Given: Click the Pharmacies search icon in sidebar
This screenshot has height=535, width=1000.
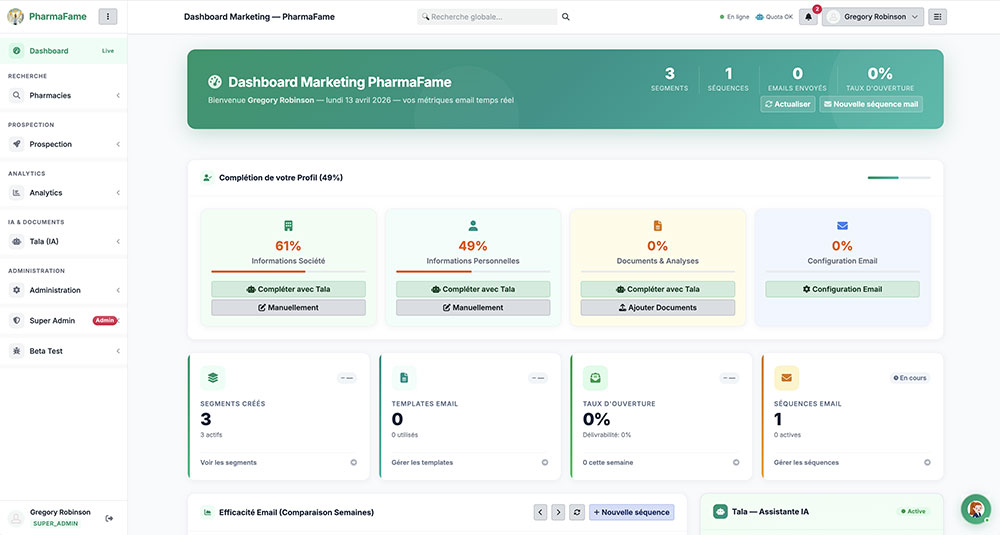Looking at the screenshot, I should pos(17,96).
